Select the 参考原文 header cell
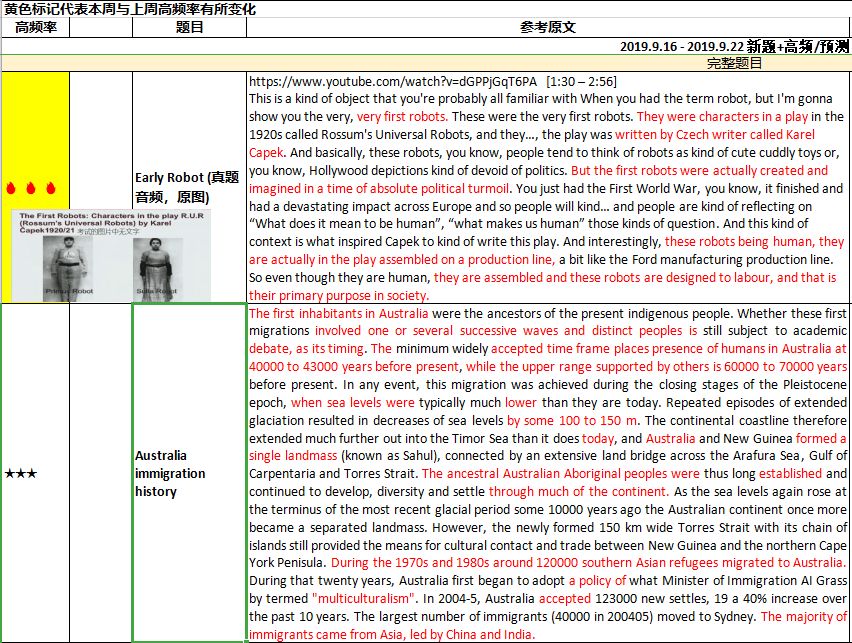This screenshot has height=643, width=852. [548, 27]
